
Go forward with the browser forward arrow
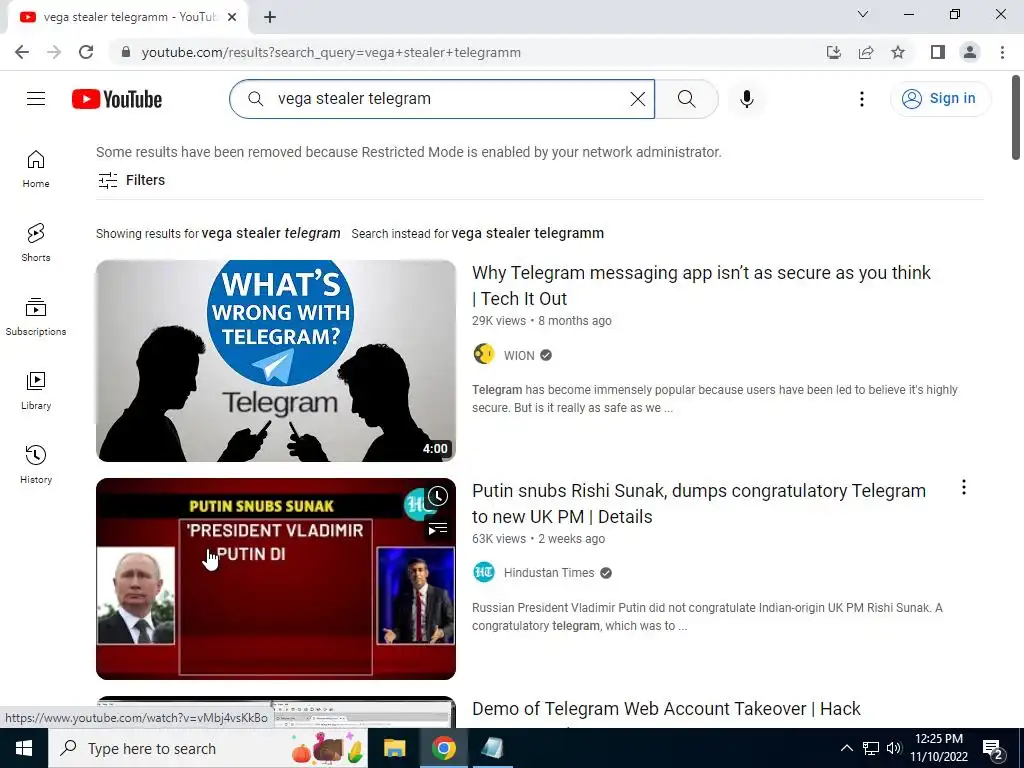(54, 52)
